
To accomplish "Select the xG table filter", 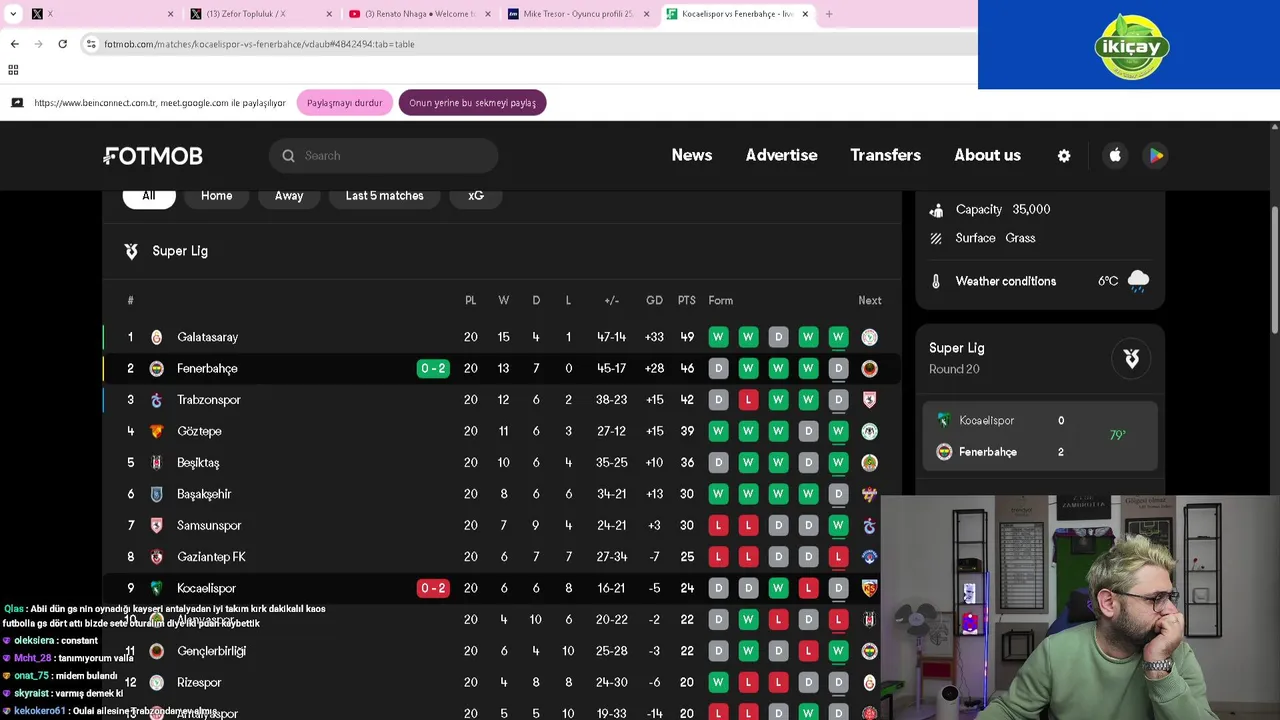I will coord(476,196).
